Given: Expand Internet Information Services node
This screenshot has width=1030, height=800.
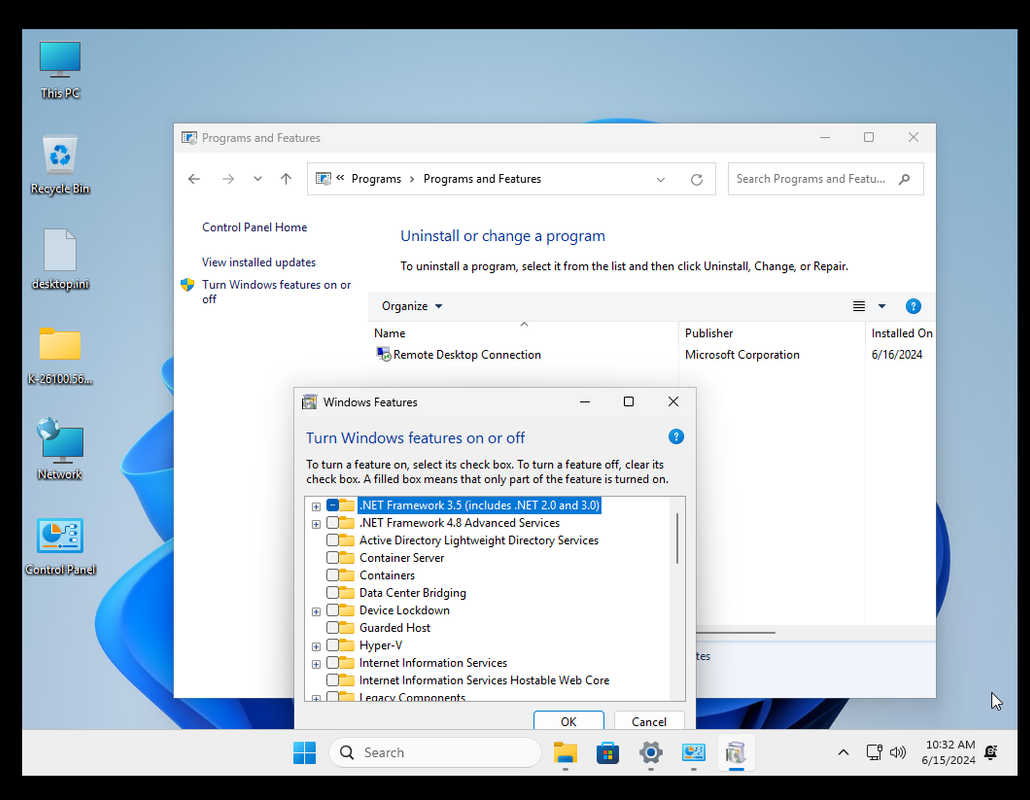Looking at the screenshot, I should tap(316, 664).
